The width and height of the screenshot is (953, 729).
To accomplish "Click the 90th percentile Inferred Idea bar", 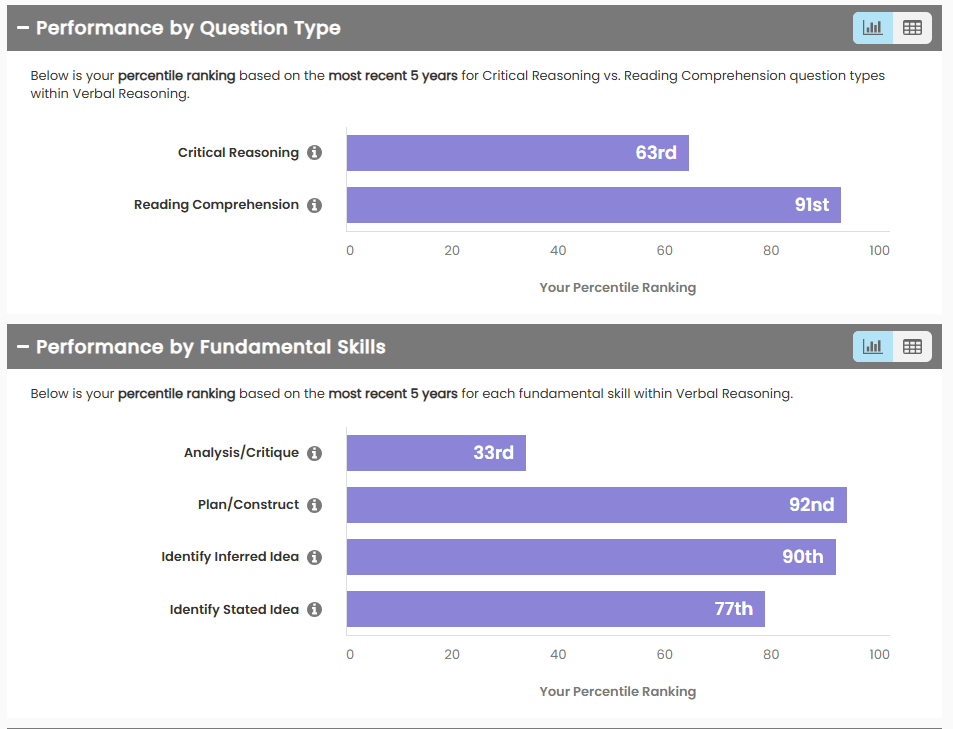I will coord(591,557).
